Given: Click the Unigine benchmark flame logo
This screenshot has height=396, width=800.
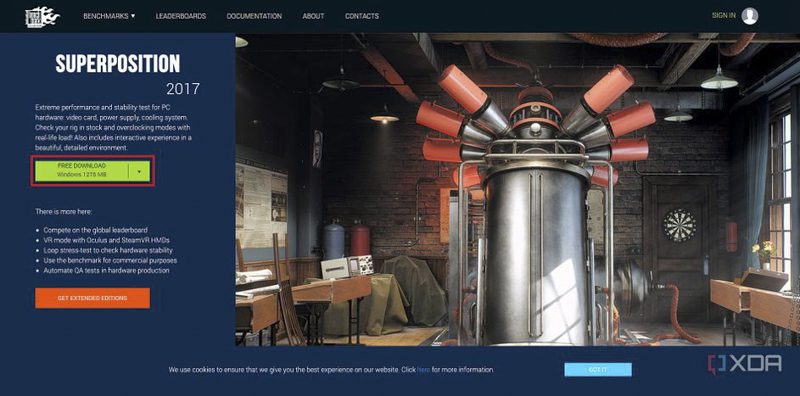Looking at the screenshot, I should tap(42, 17).
